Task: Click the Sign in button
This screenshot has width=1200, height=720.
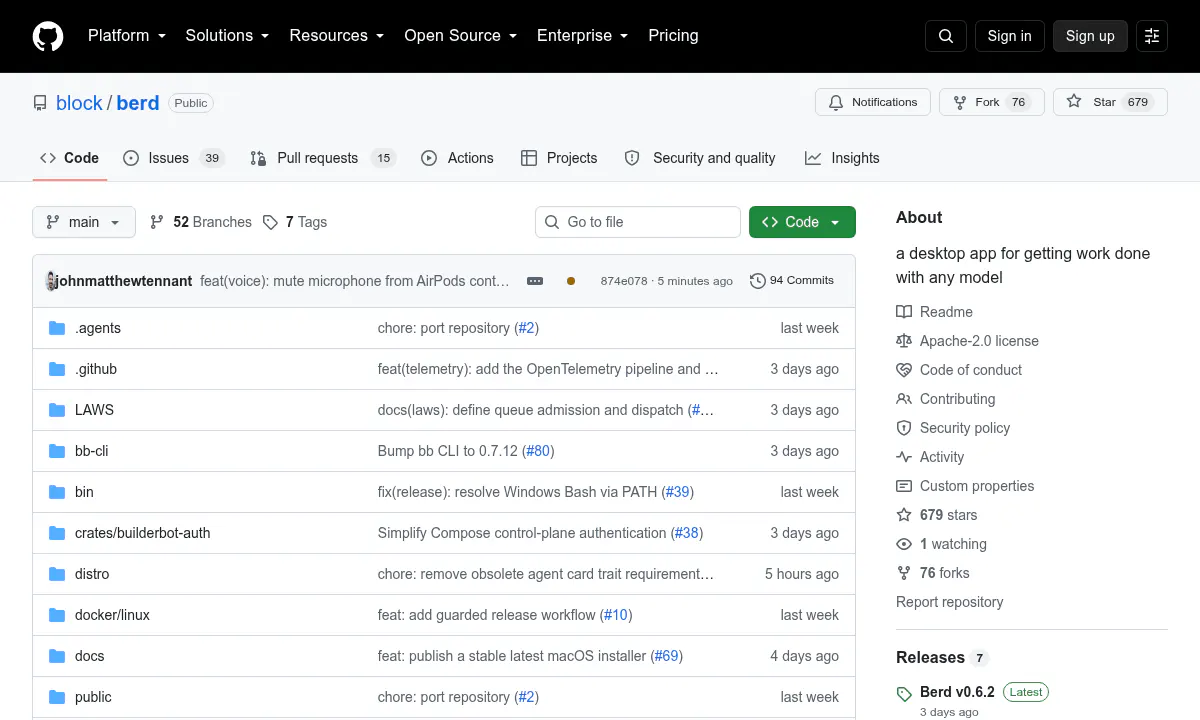Action: pyautogui.click(x=1009, y=36)
